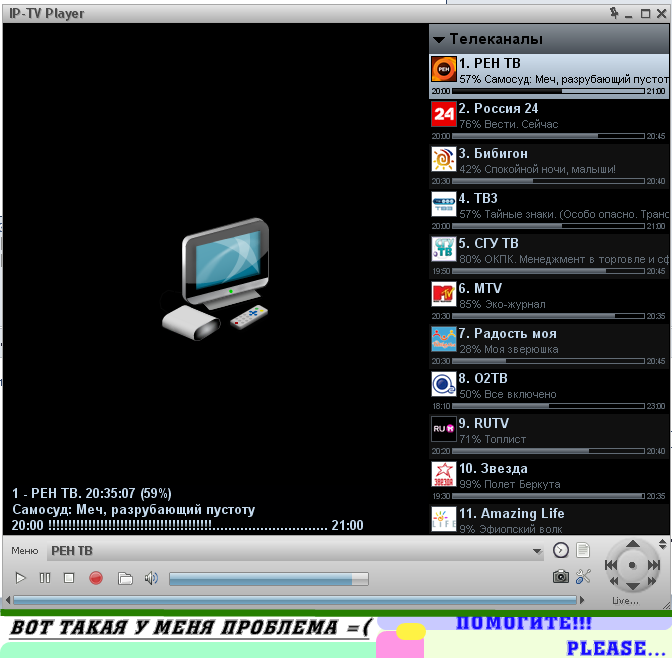Click the fast-forward arrow on navigation pad
Screen dimensions: 672x658
pos(651,581)
